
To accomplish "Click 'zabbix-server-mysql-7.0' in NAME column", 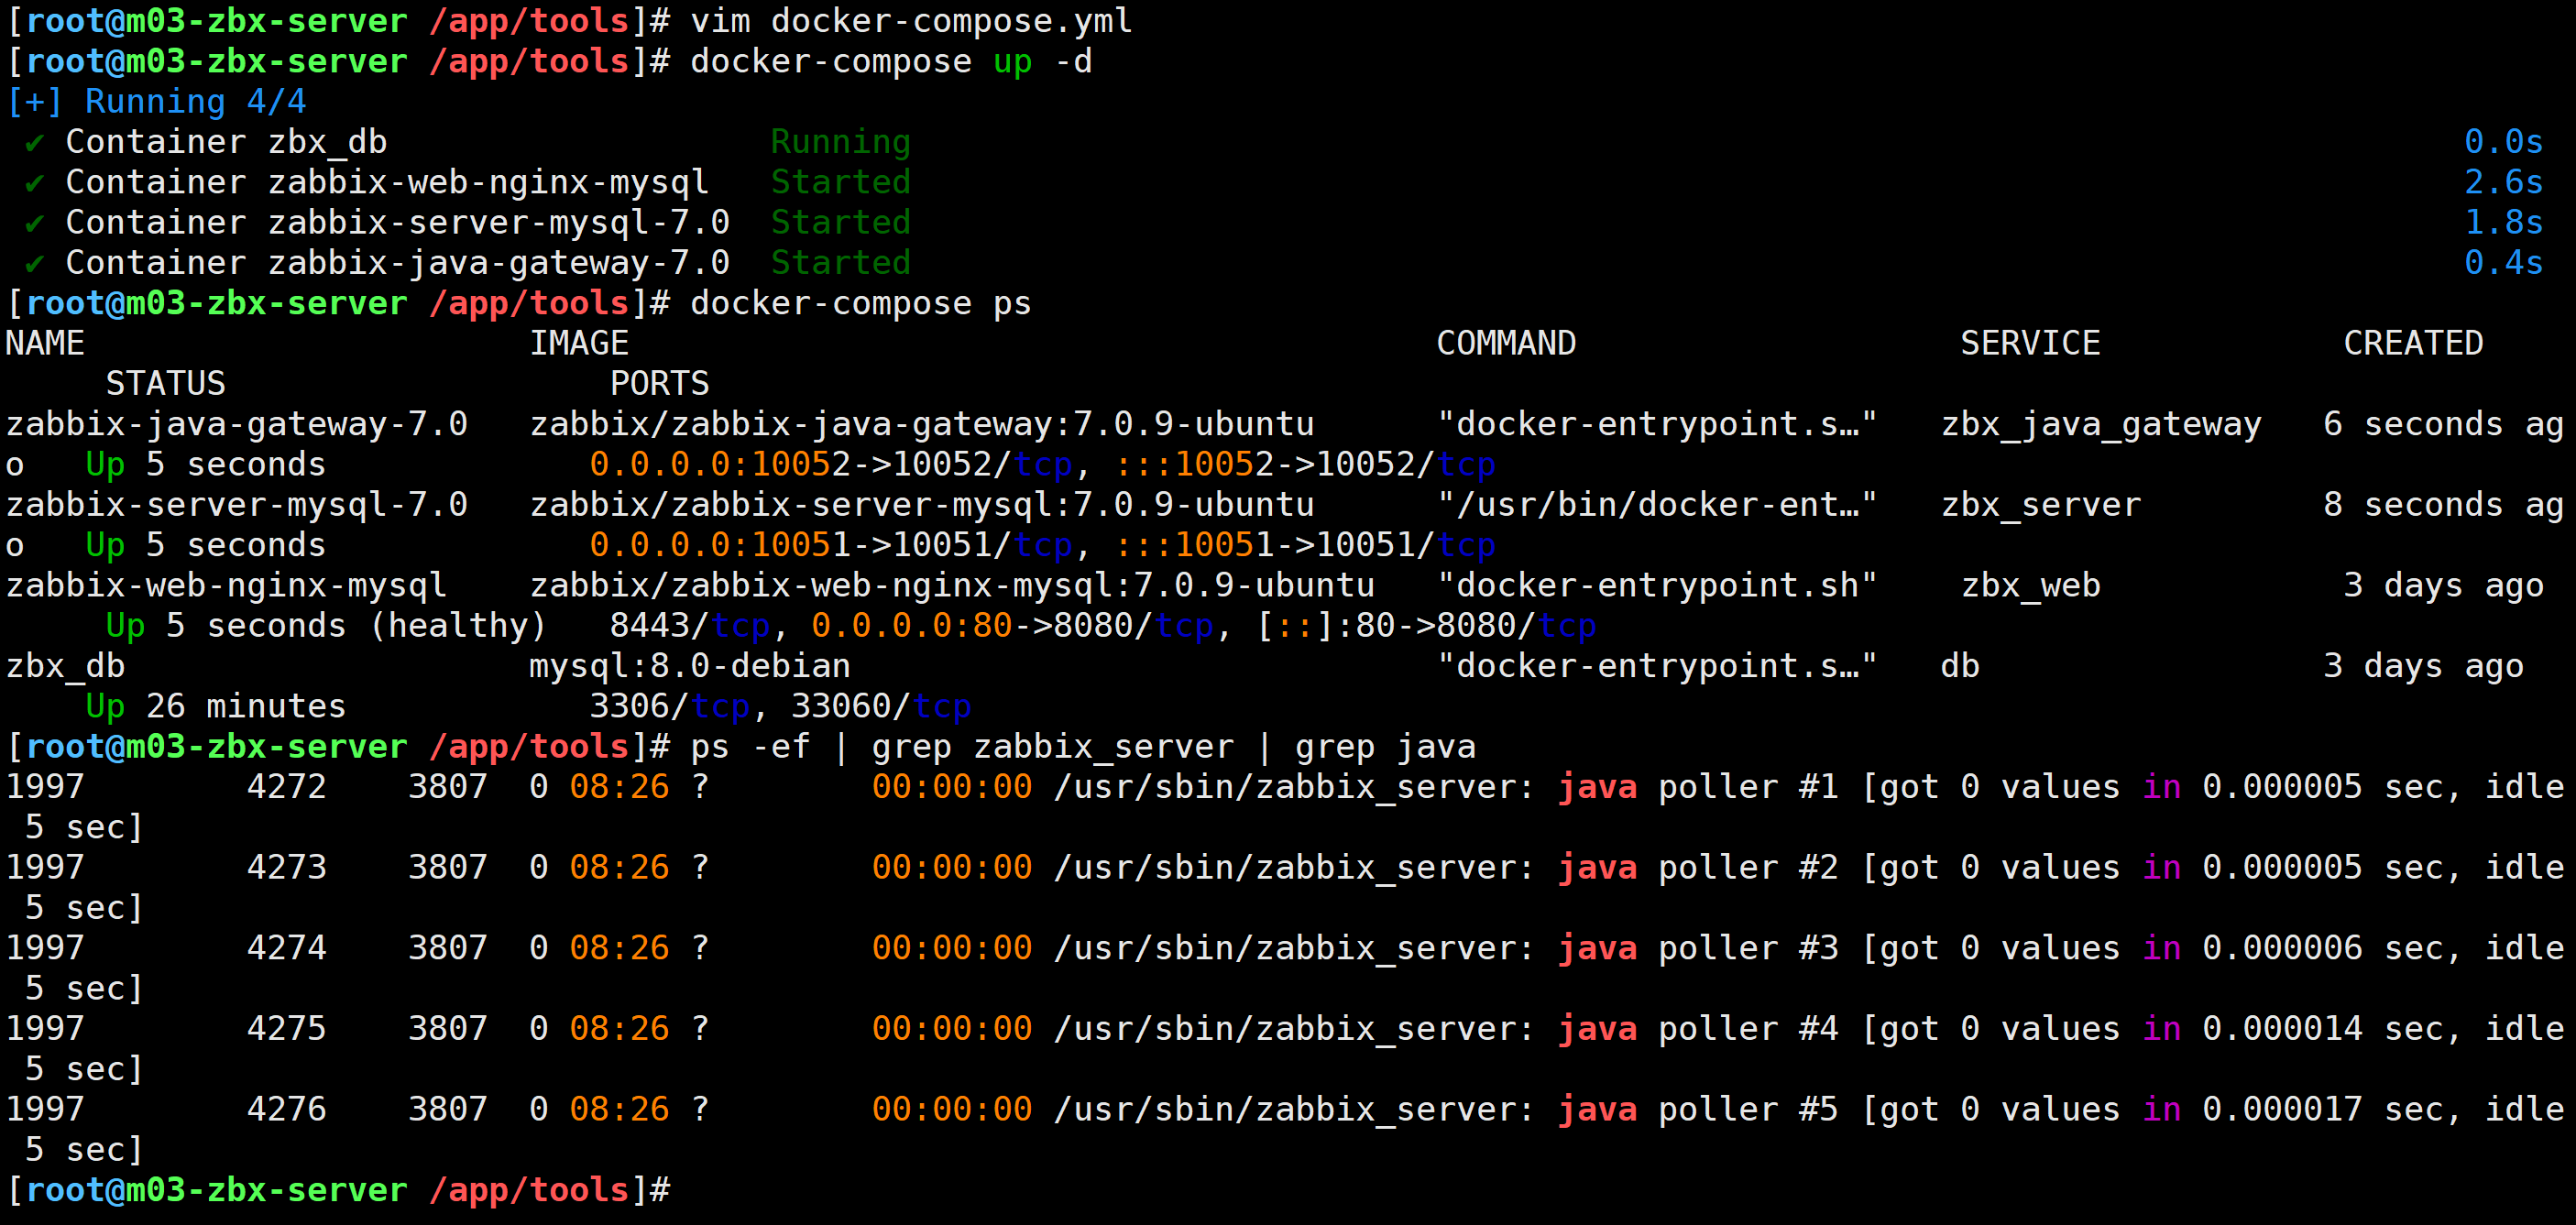I will click(x=237, y=505).
